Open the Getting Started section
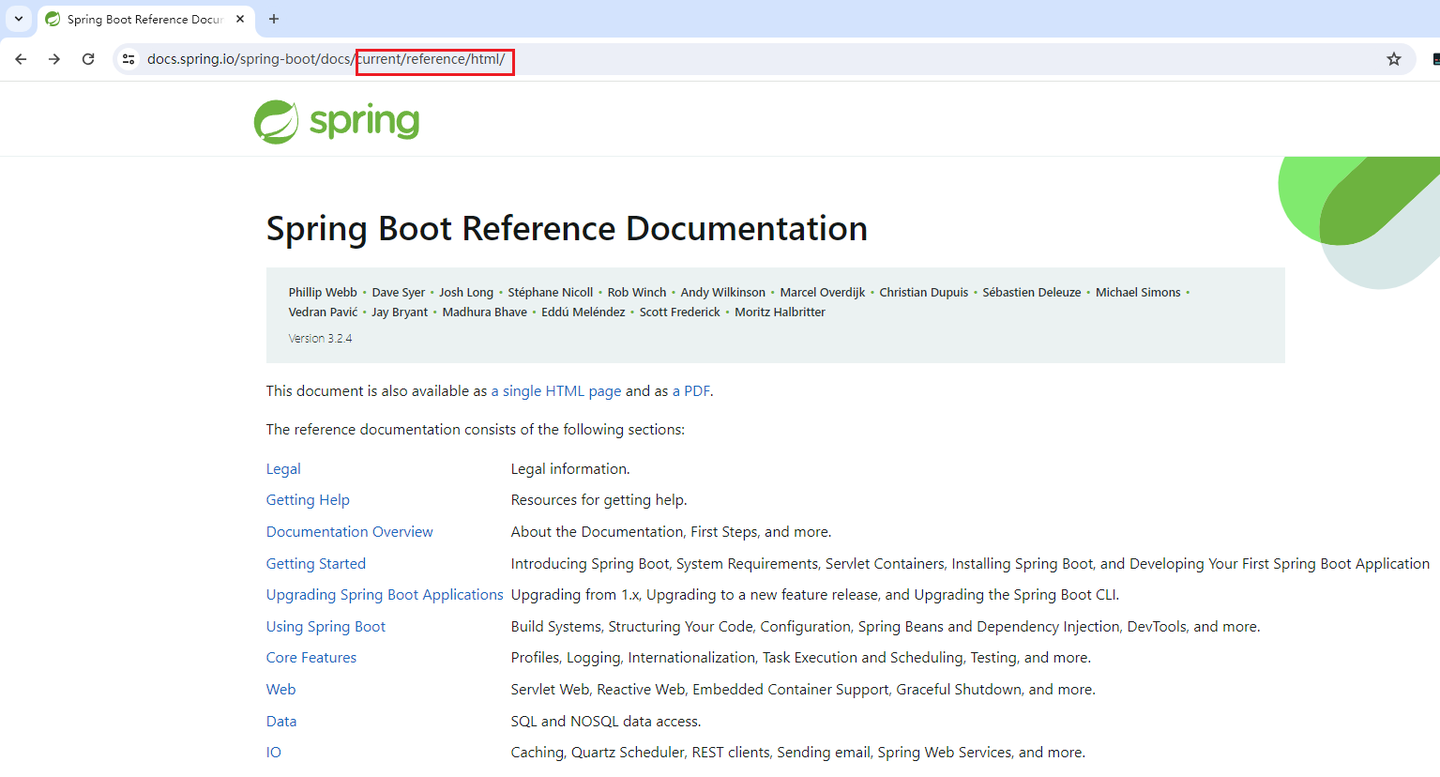 coord(315,563)
